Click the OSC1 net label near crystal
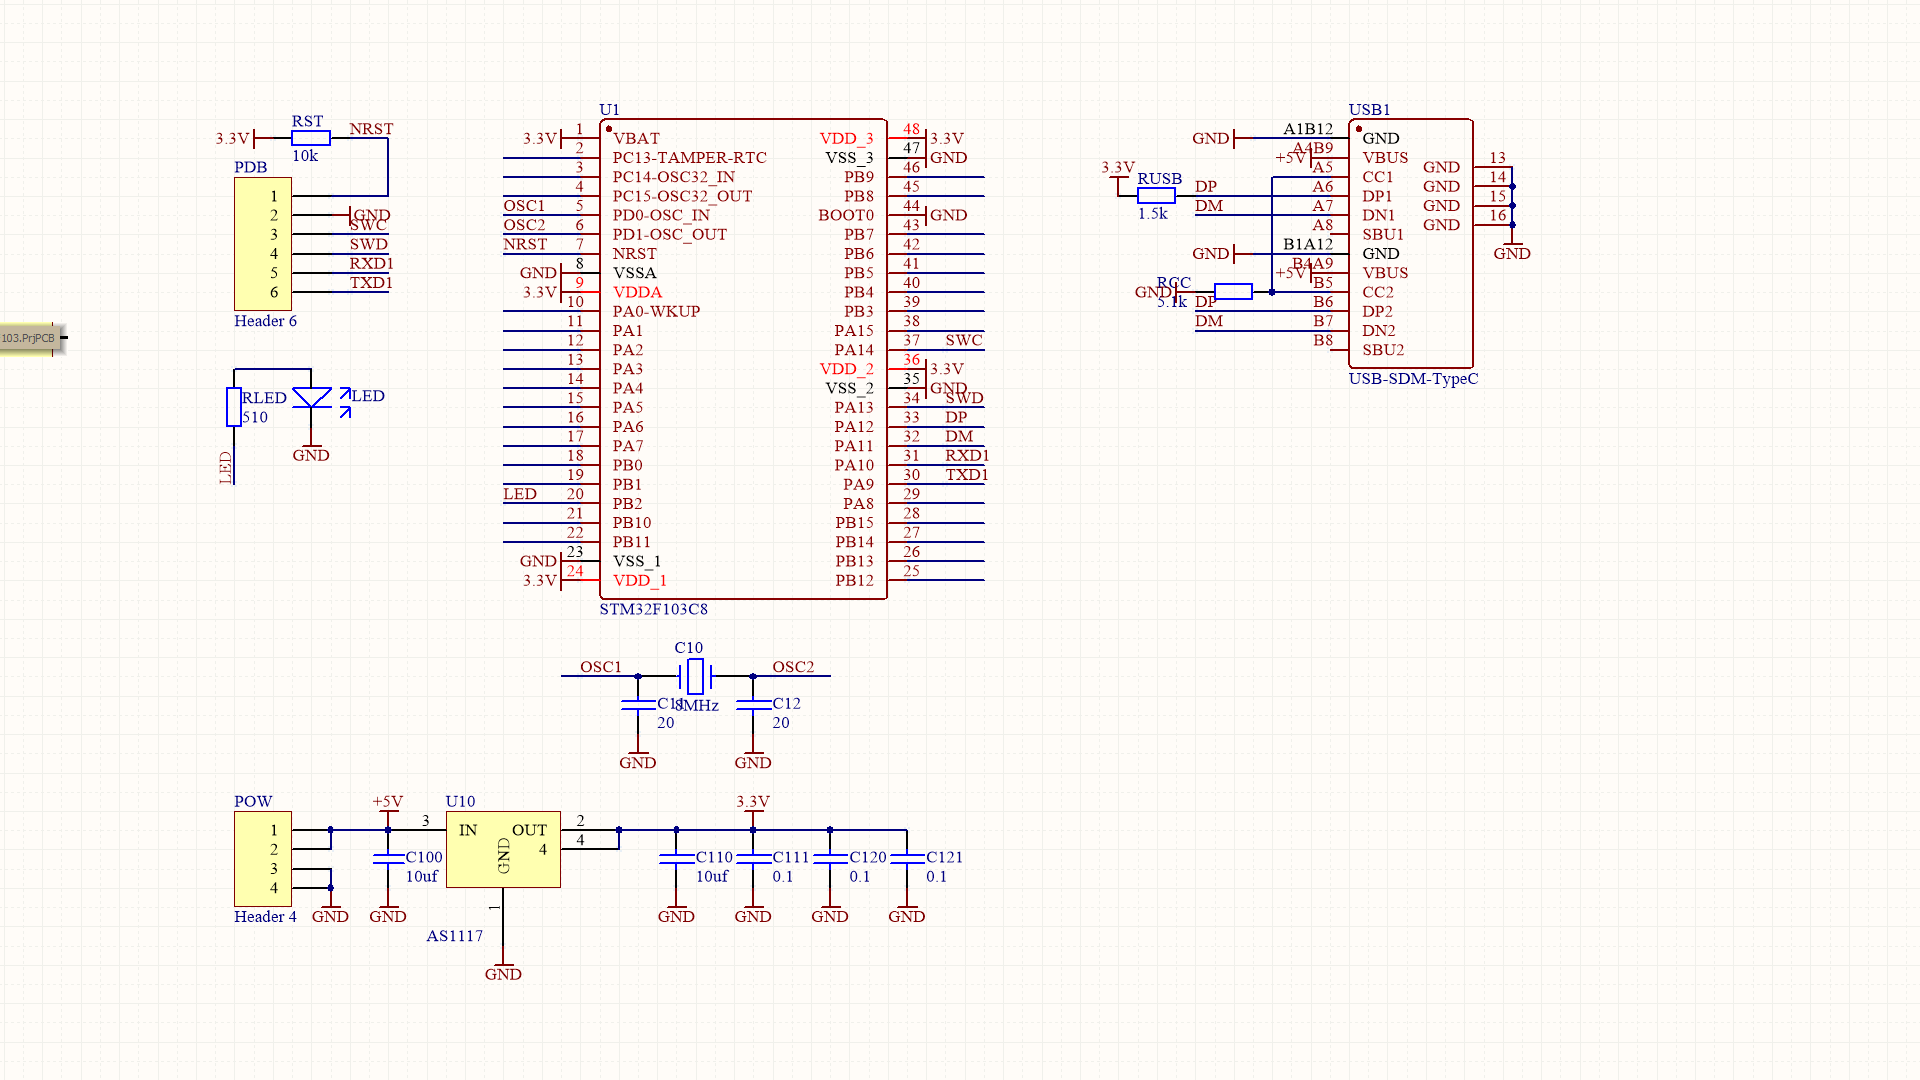The height and width of the screenshot is (1080, 1920). [x=601, y=667]
